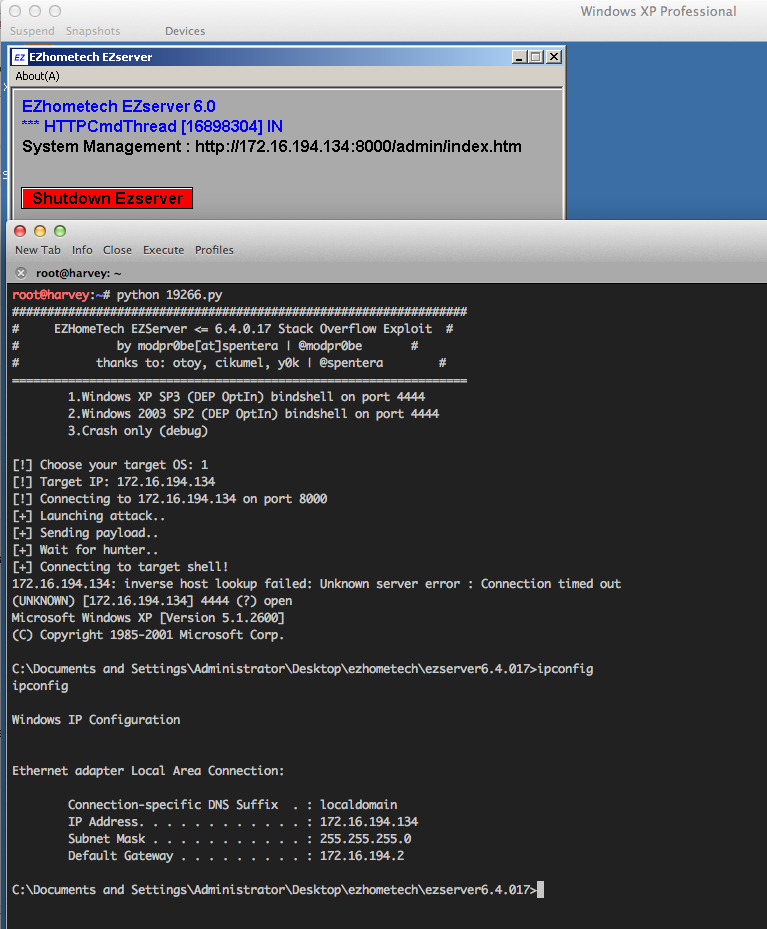Viewport: 767px width, 929px height.
Task: Select the root@harvey: ~ terminal tab
Action: pyautogui.click(x=79, y=273)
